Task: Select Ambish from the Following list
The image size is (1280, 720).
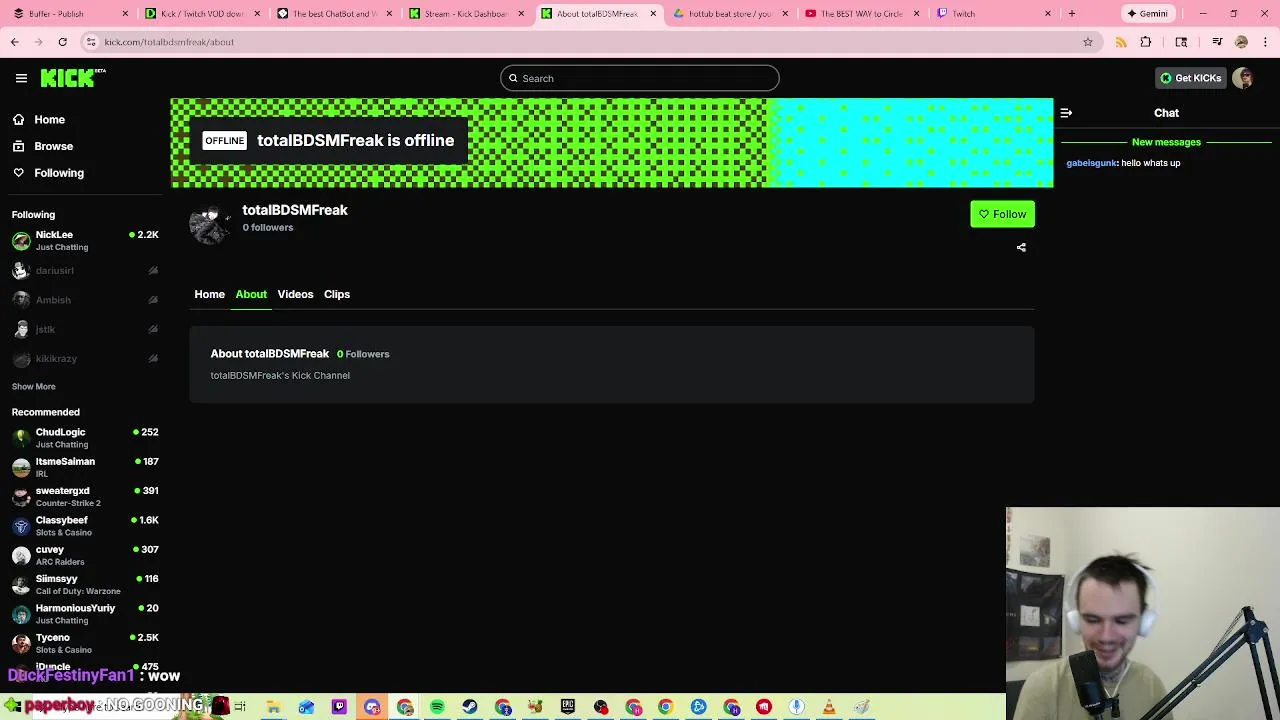Action: point(85,300)
